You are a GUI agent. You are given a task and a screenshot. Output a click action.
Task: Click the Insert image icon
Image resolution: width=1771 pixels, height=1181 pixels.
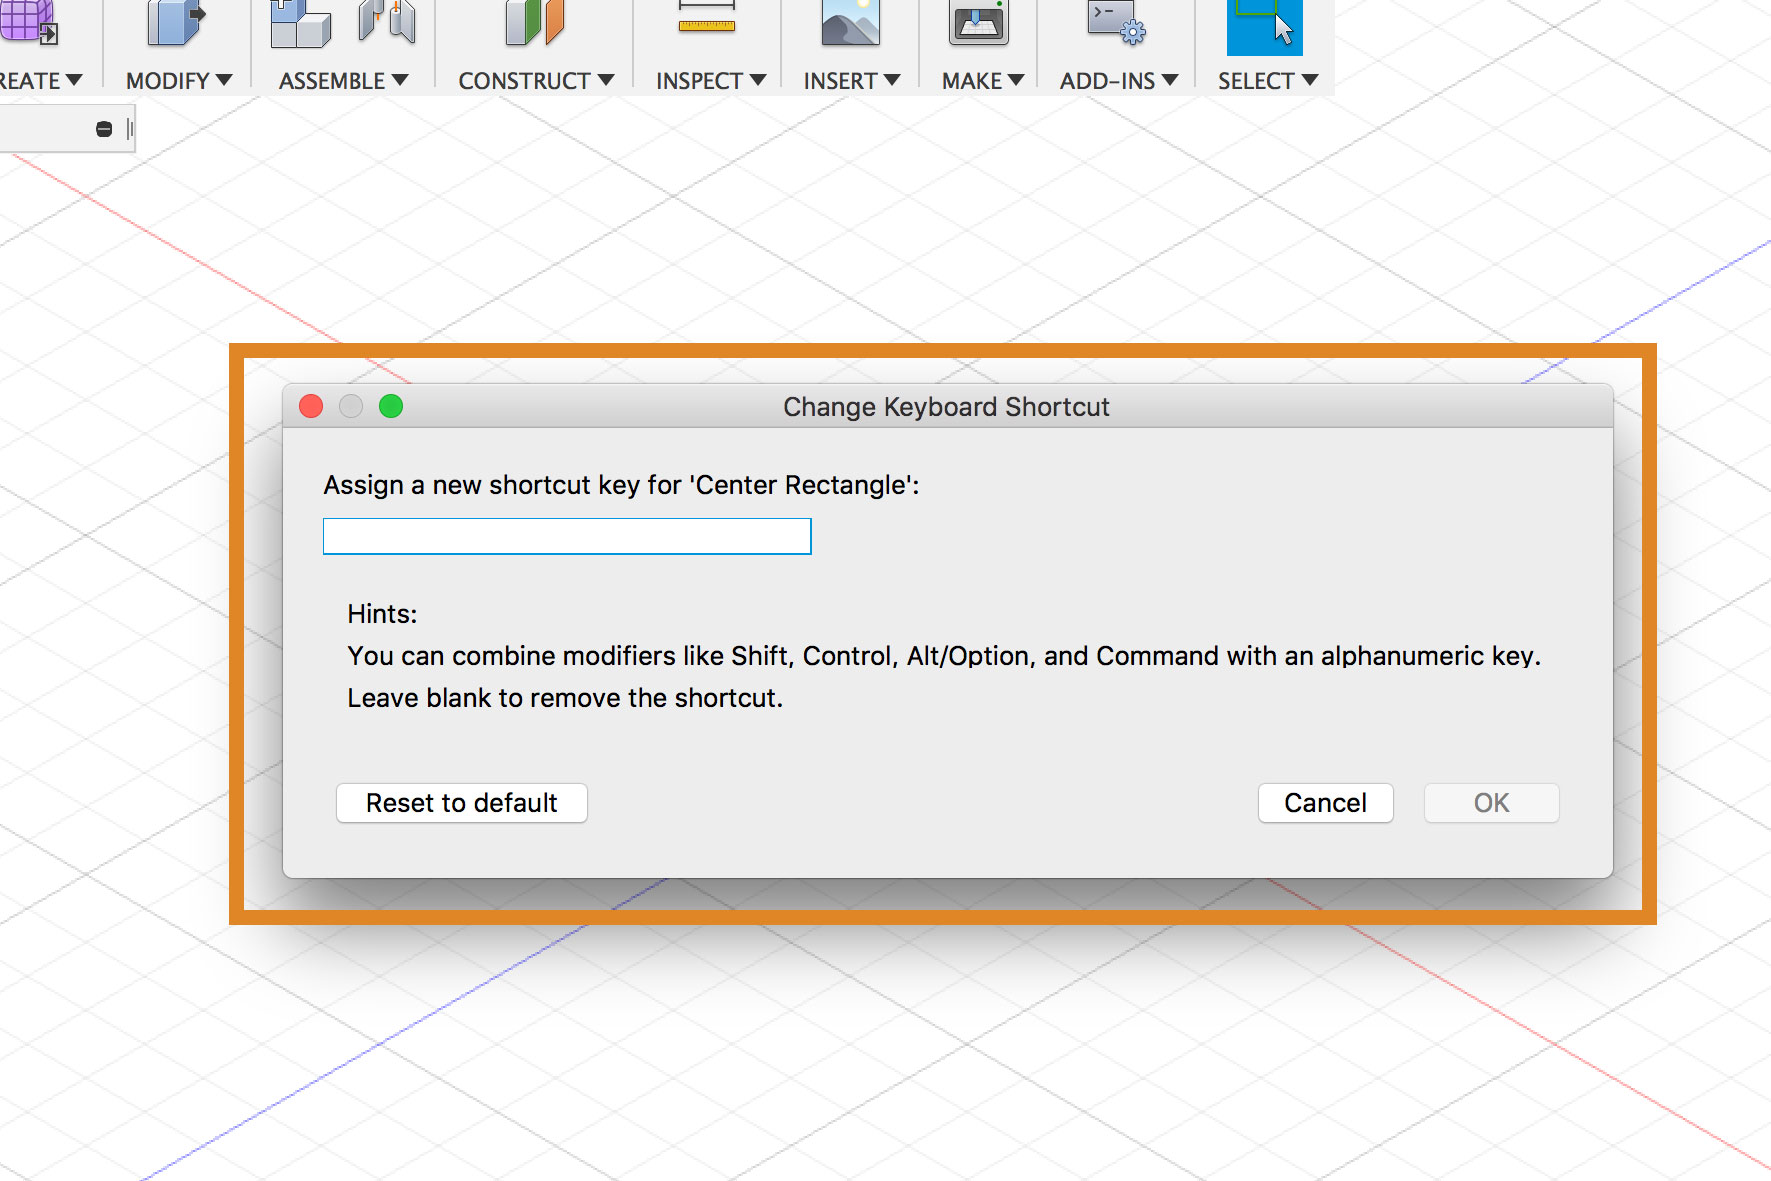click(851, 23)
